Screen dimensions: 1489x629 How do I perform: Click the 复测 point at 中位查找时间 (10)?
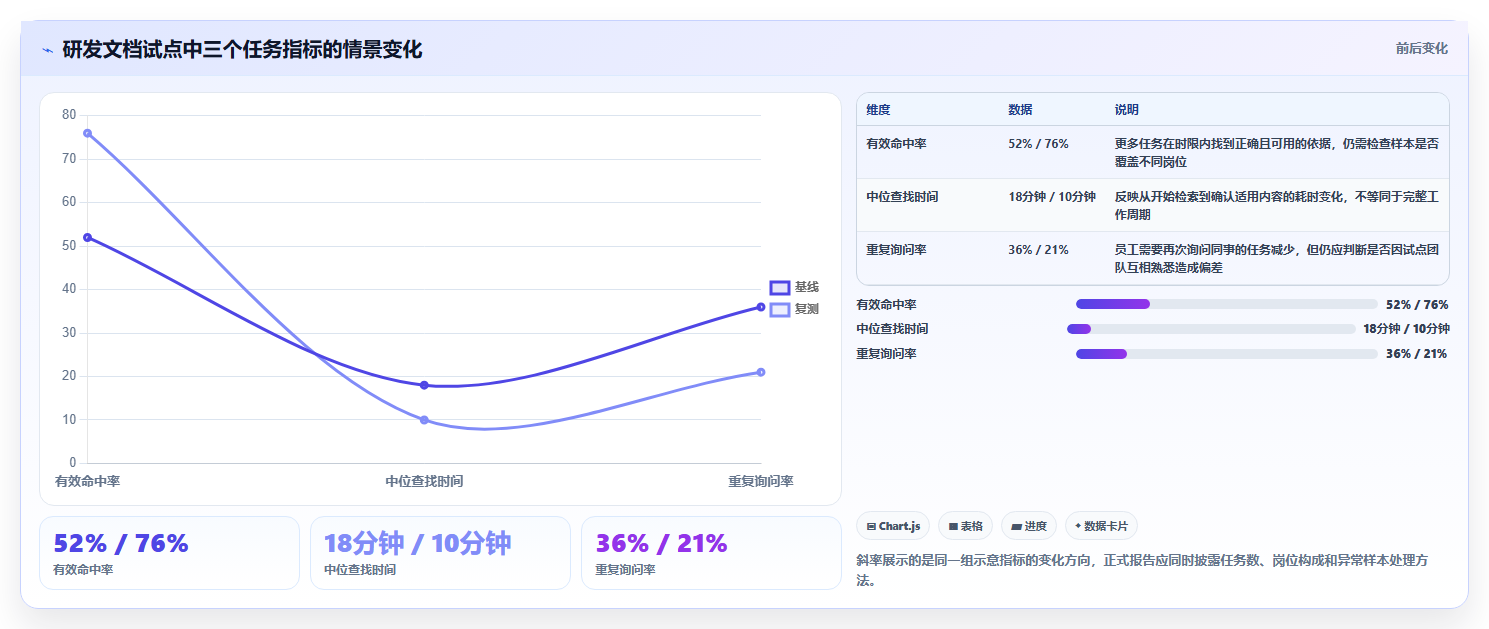pyautogui.click(x=424, y=420)
